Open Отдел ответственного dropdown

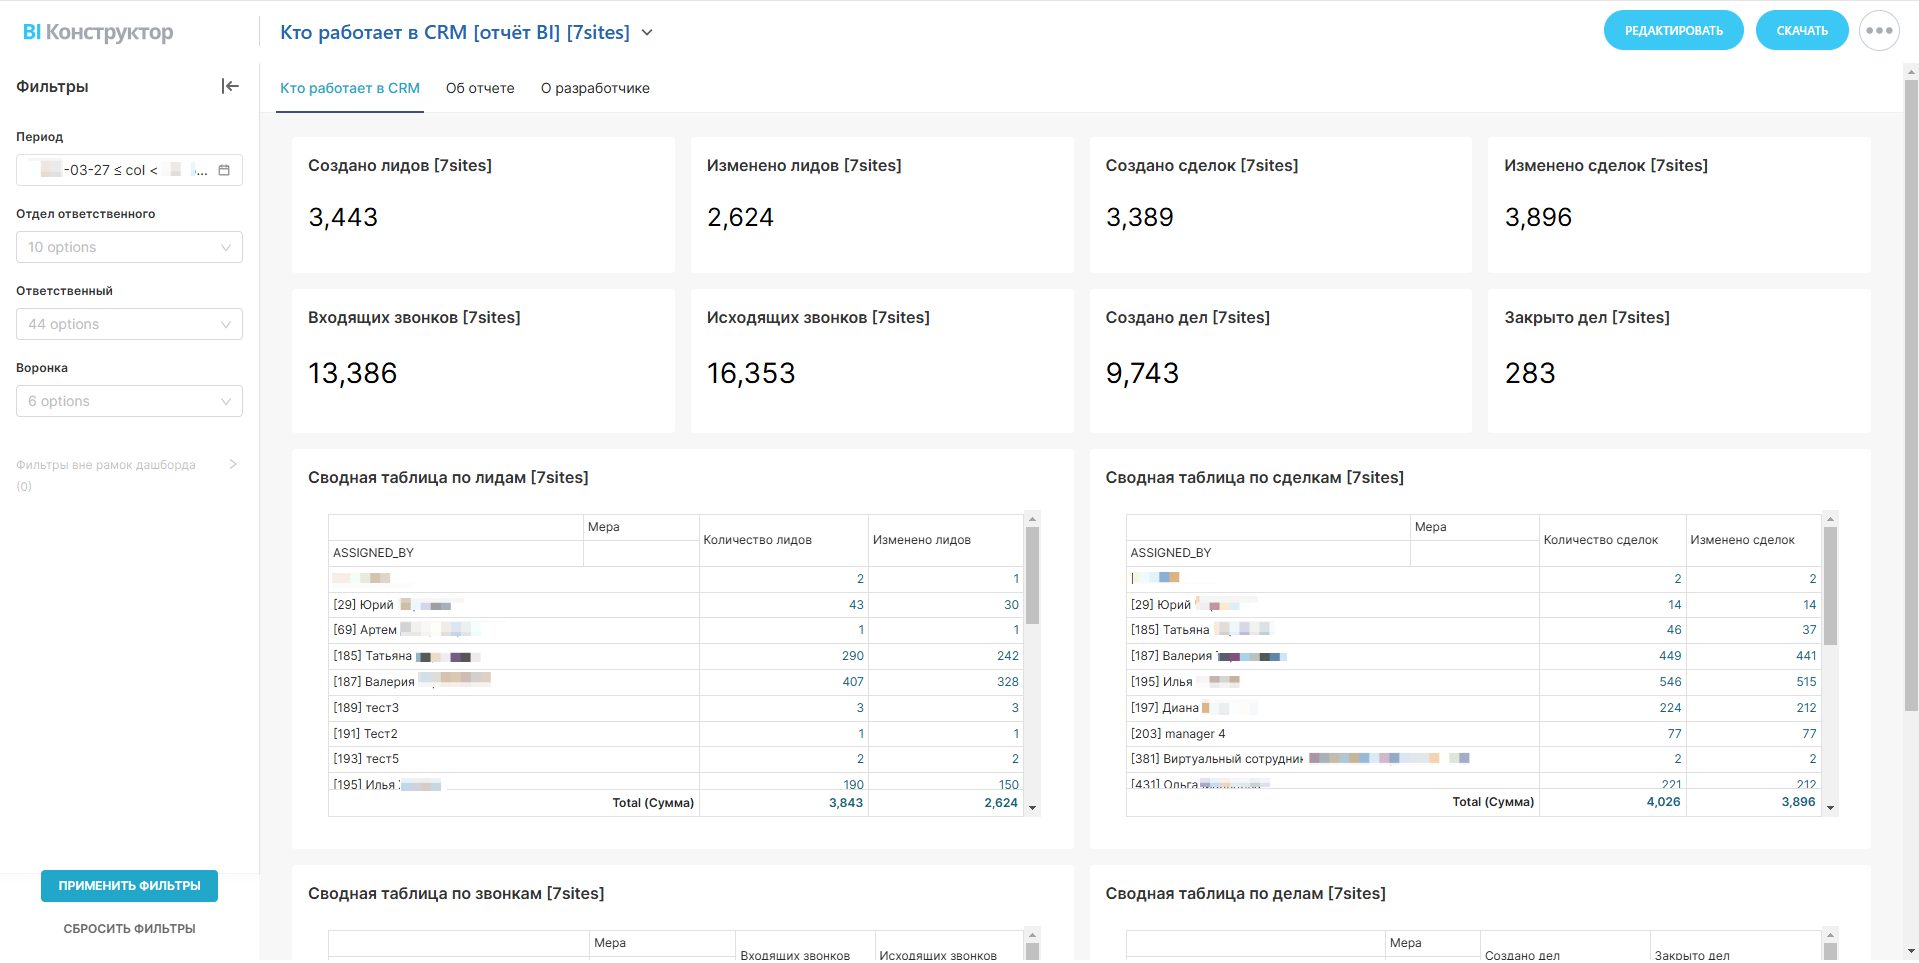(129, 247)
